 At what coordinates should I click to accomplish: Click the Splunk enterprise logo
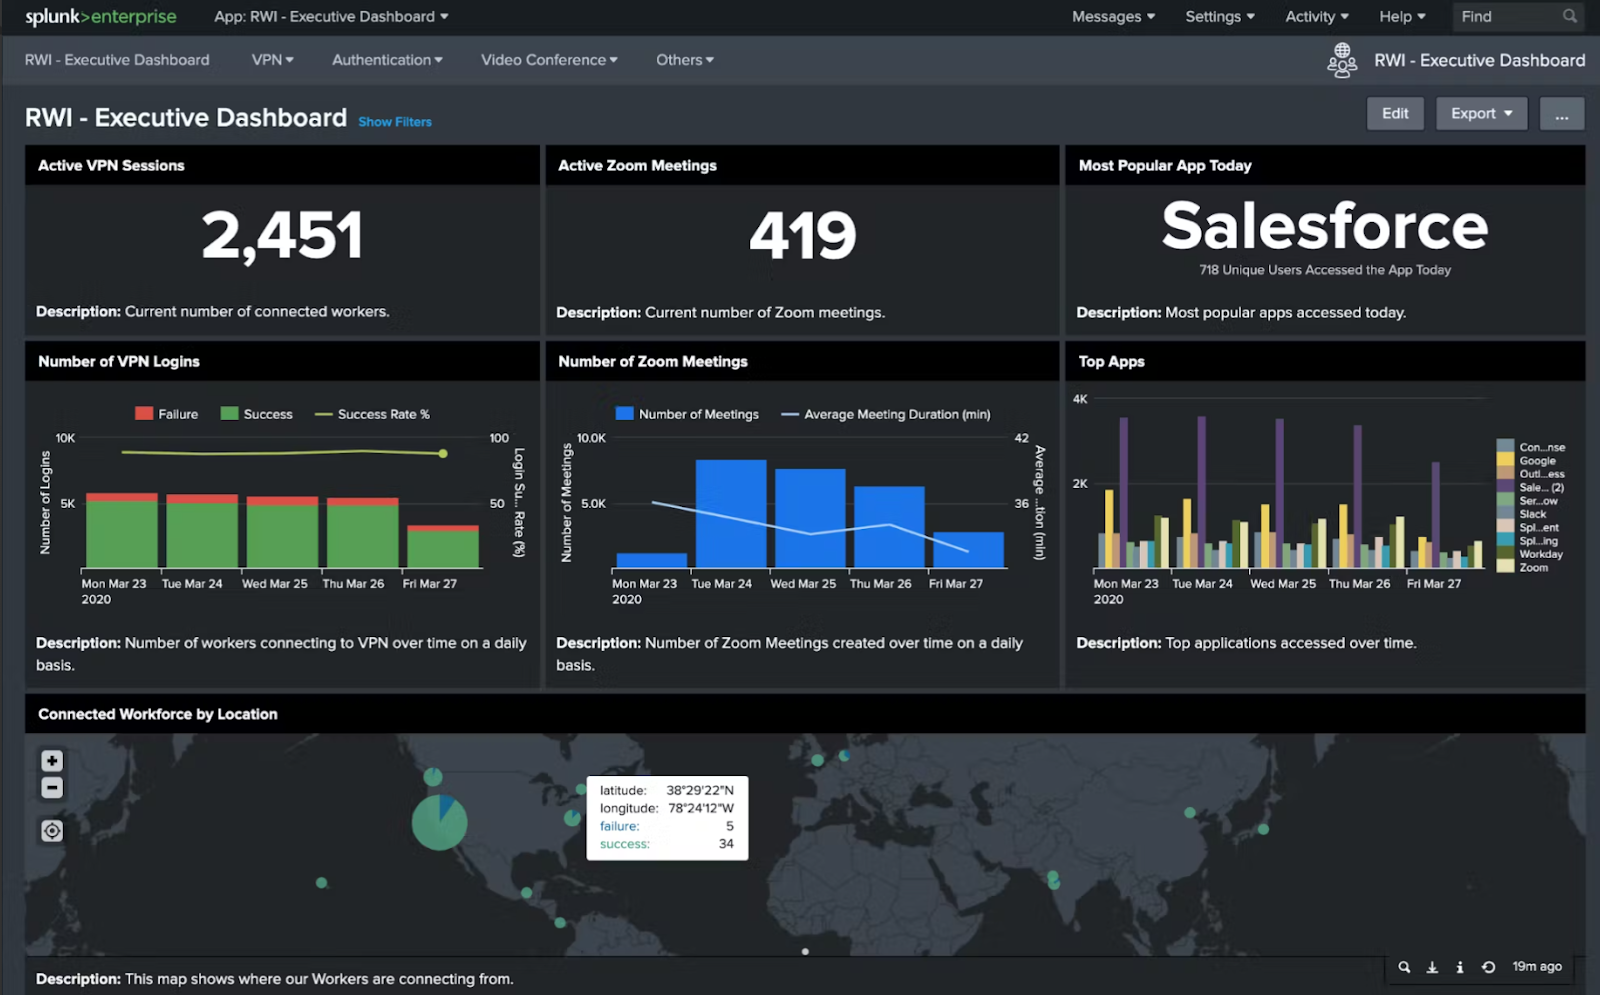(100, 17)
